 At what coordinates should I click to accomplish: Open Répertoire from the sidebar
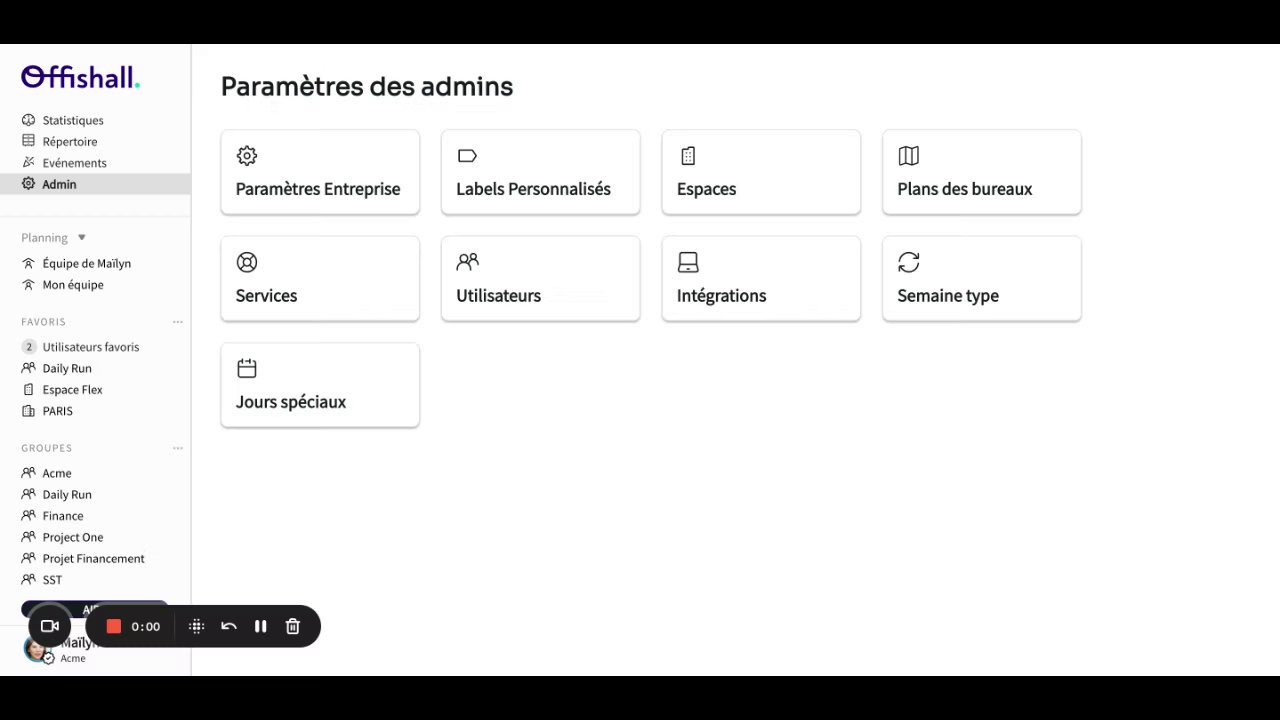pyautogui.click(x=70, y=142)
